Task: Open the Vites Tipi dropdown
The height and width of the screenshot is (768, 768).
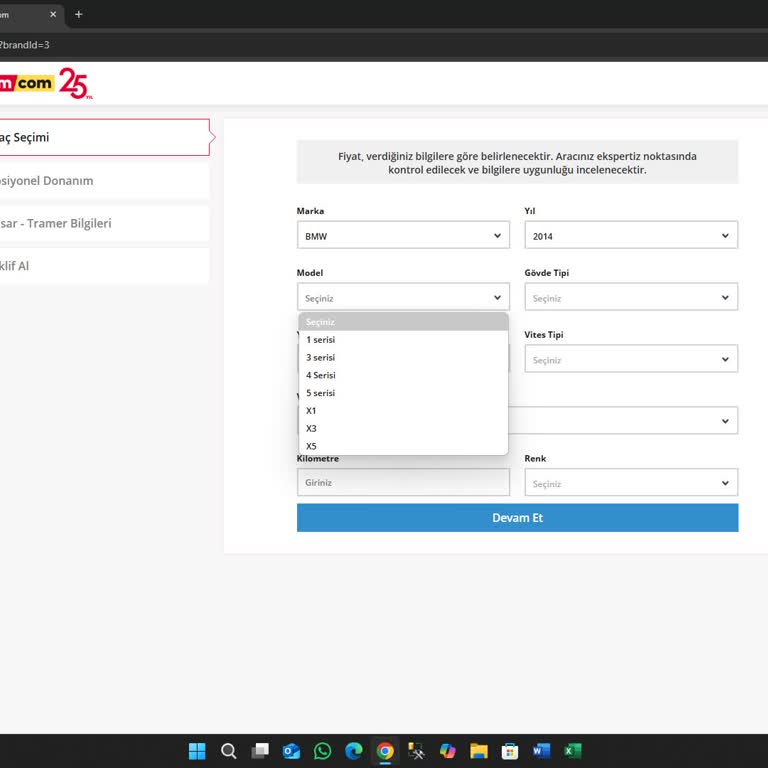Action: (631, 360)
